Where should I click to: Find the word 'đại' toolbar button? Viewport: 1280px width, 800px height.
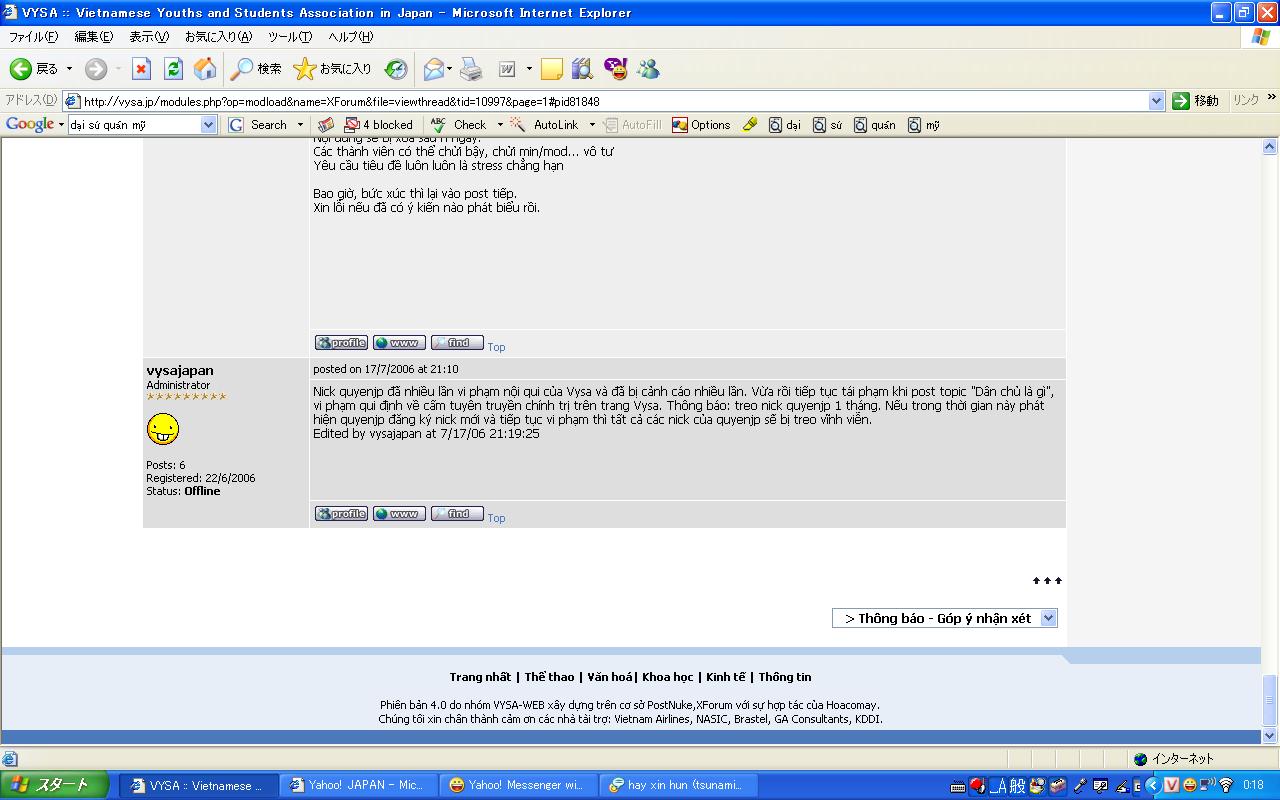click(x=785, y=125)
